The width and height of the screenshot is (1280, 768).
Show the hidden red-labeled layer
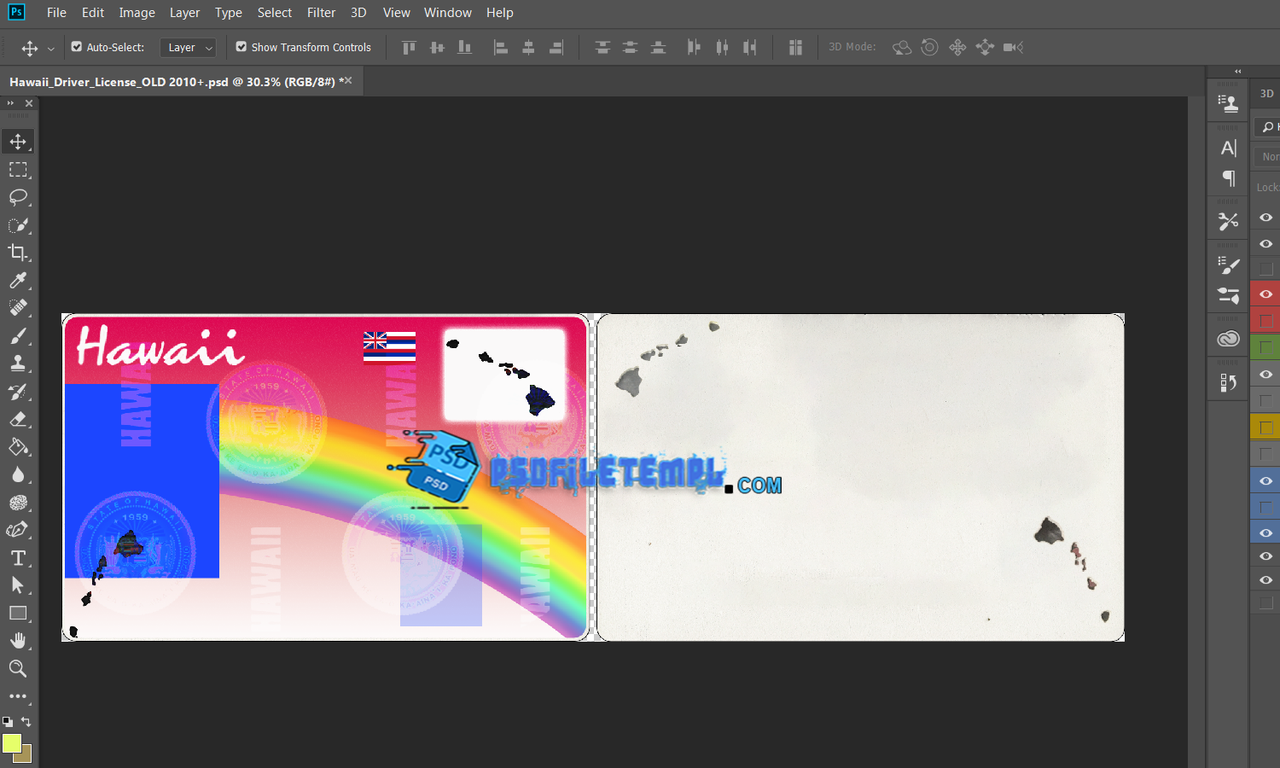coord(1266,321)
